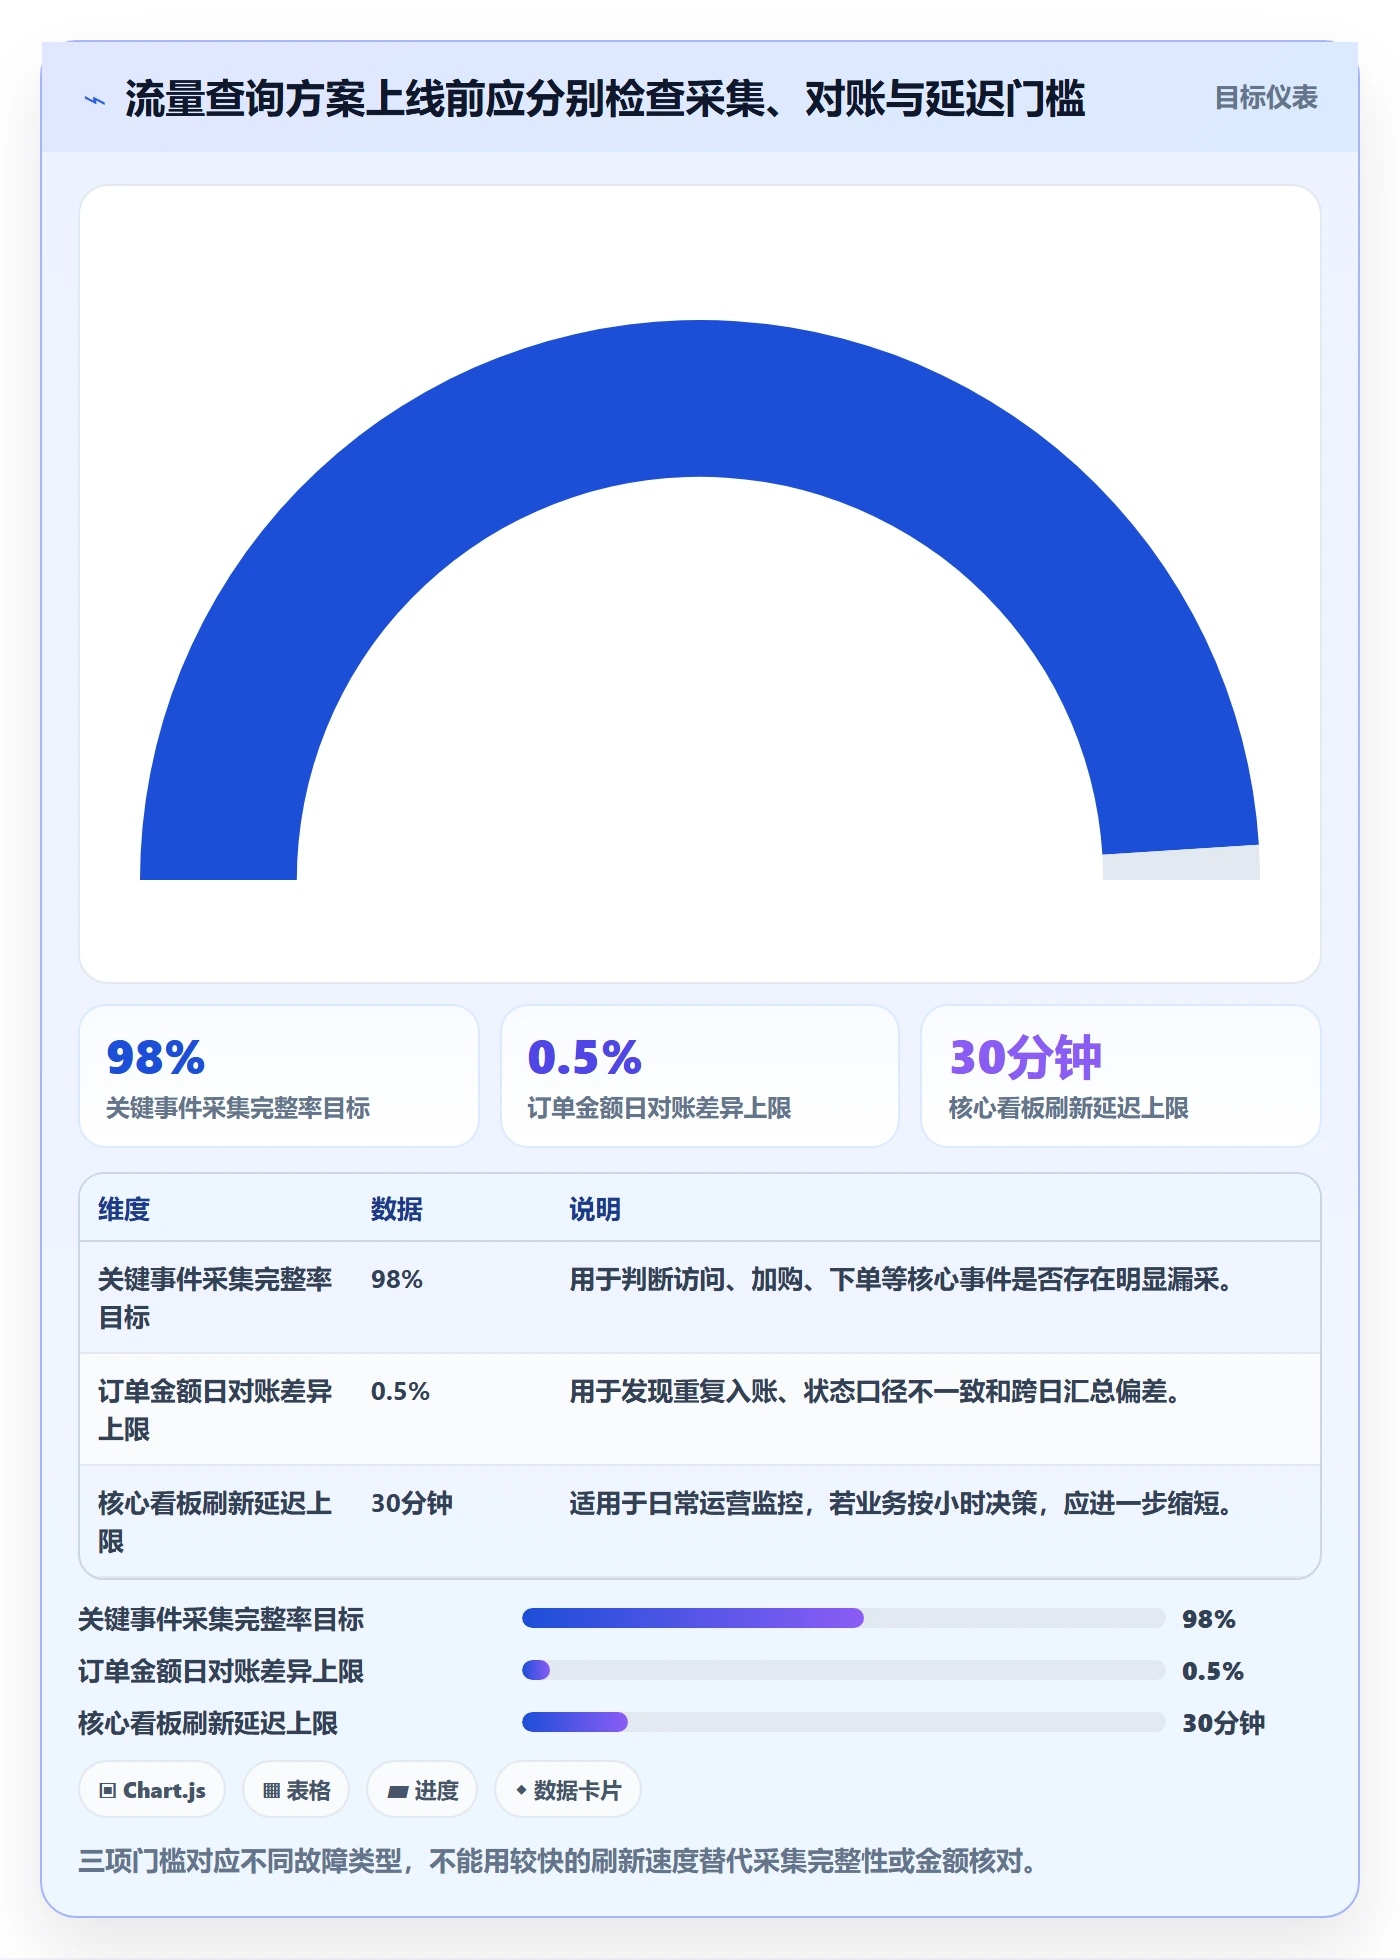
Task: Select the description about 核心事件是否存在明显漏采
Action: (900, 1279)
